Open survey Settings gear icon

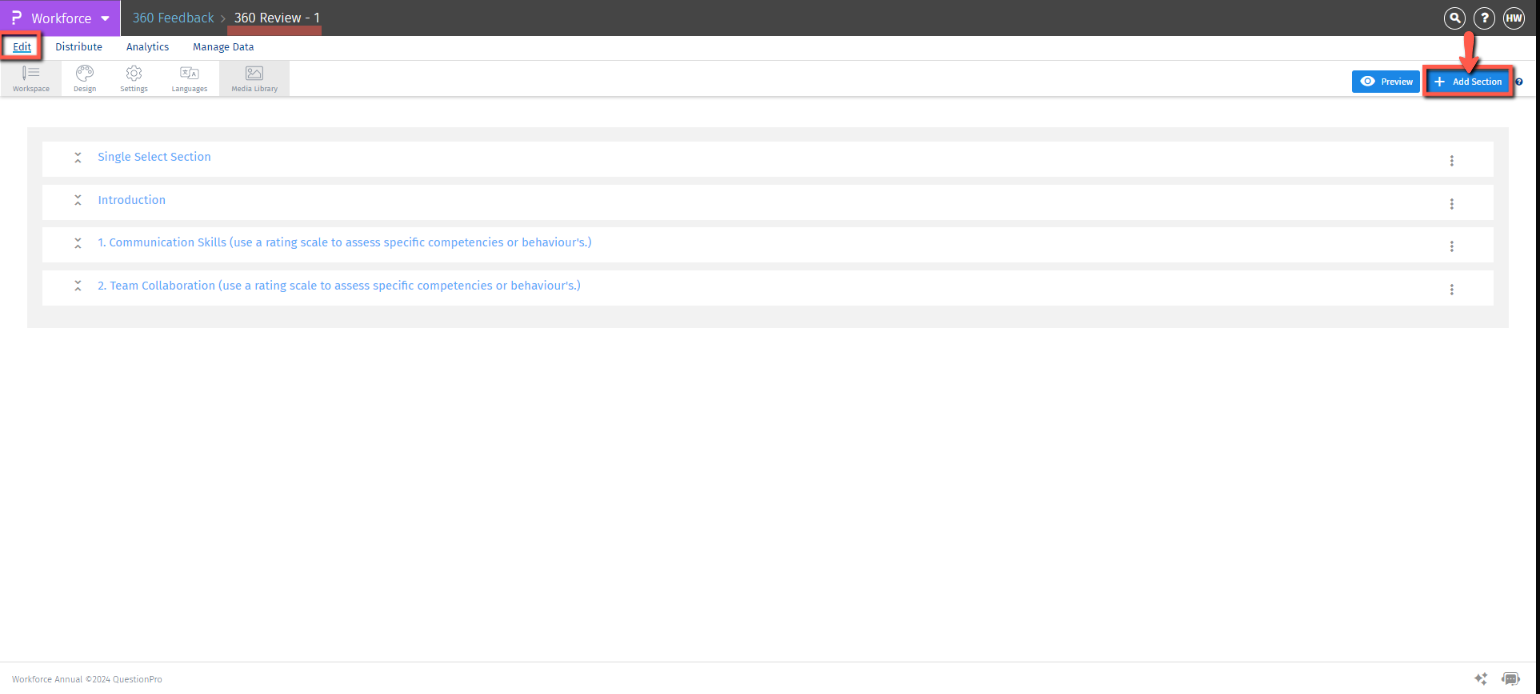pyautogui.click(x=133, y=77)
